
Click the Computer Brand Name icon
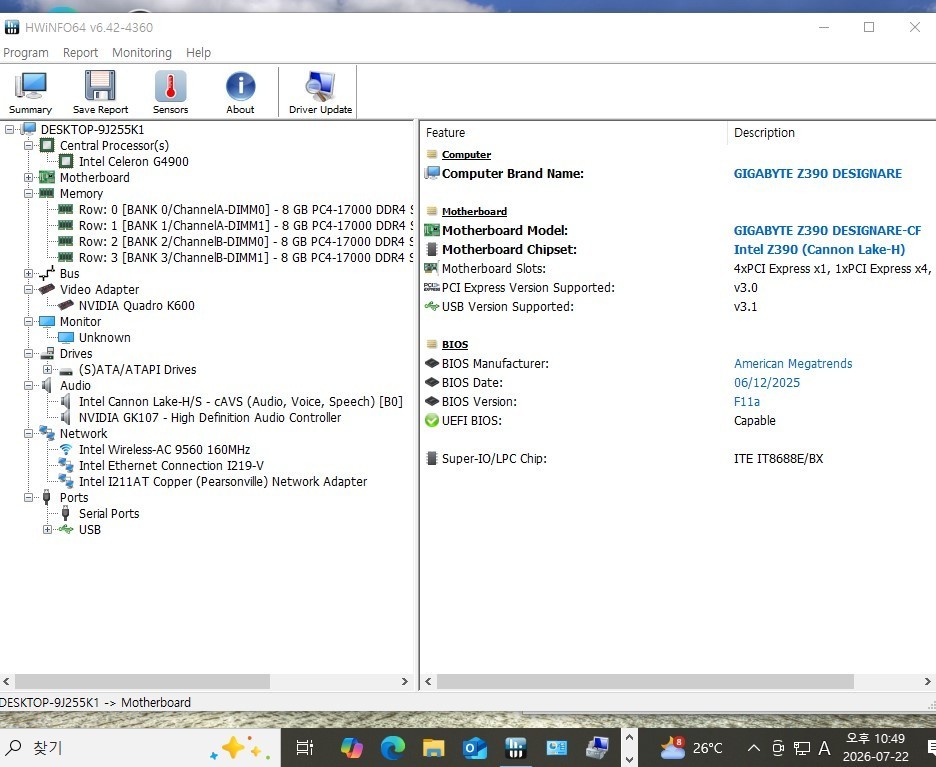[x=432, y=173]
